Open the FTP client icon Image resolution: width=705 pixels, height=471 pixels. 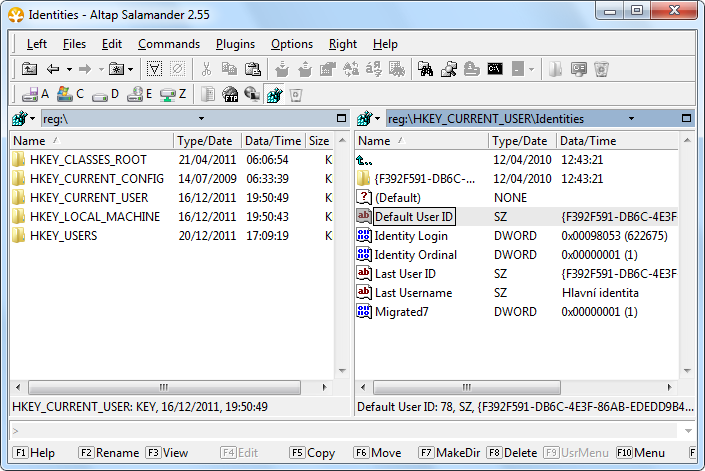(x=230, y=94)
